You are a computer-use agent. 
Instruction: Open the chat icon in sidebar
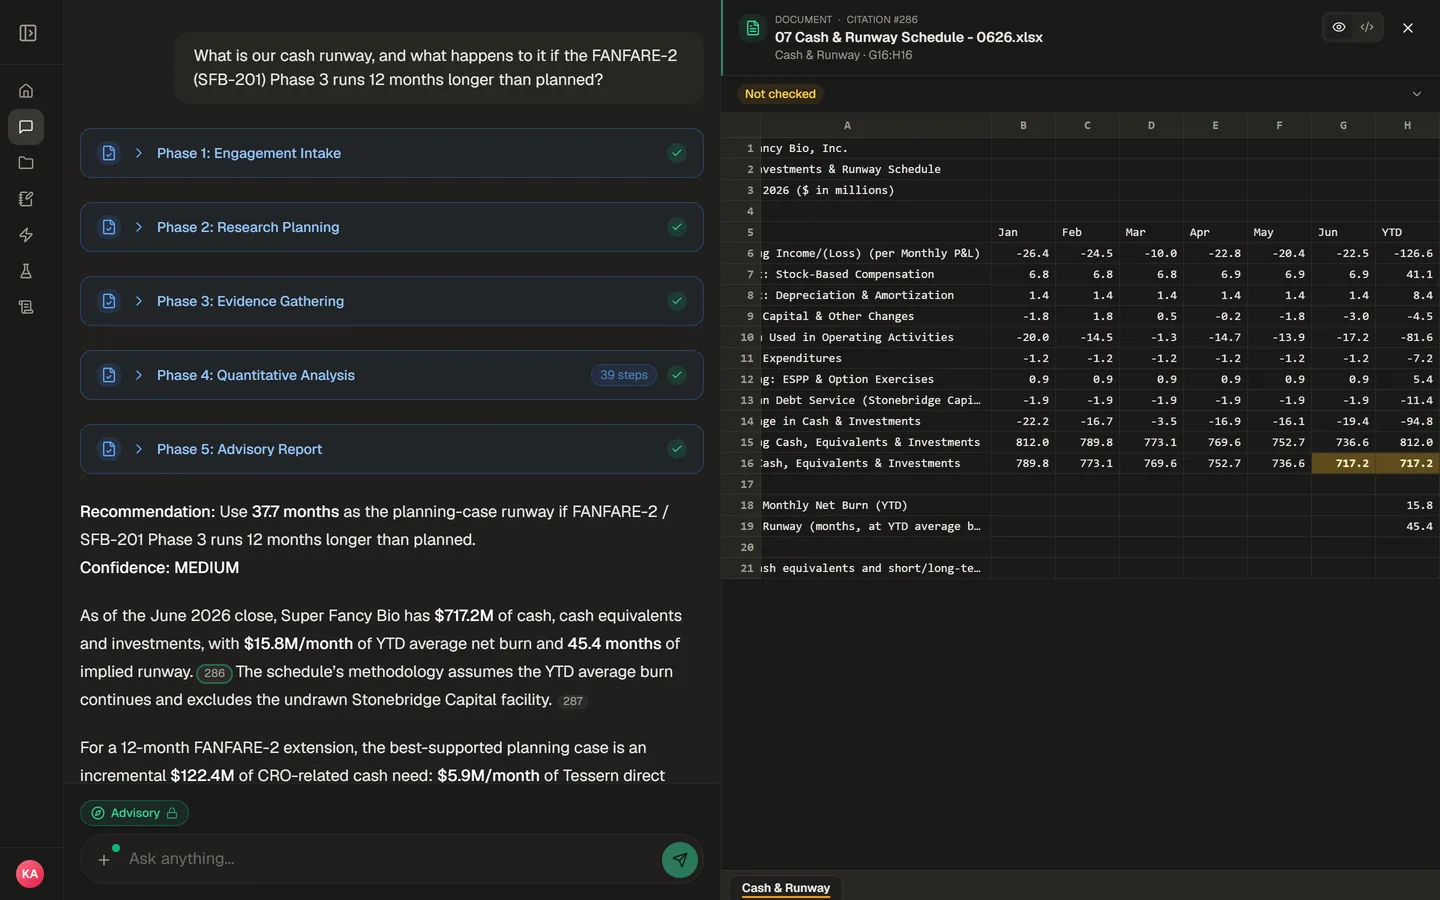(26, 127)
